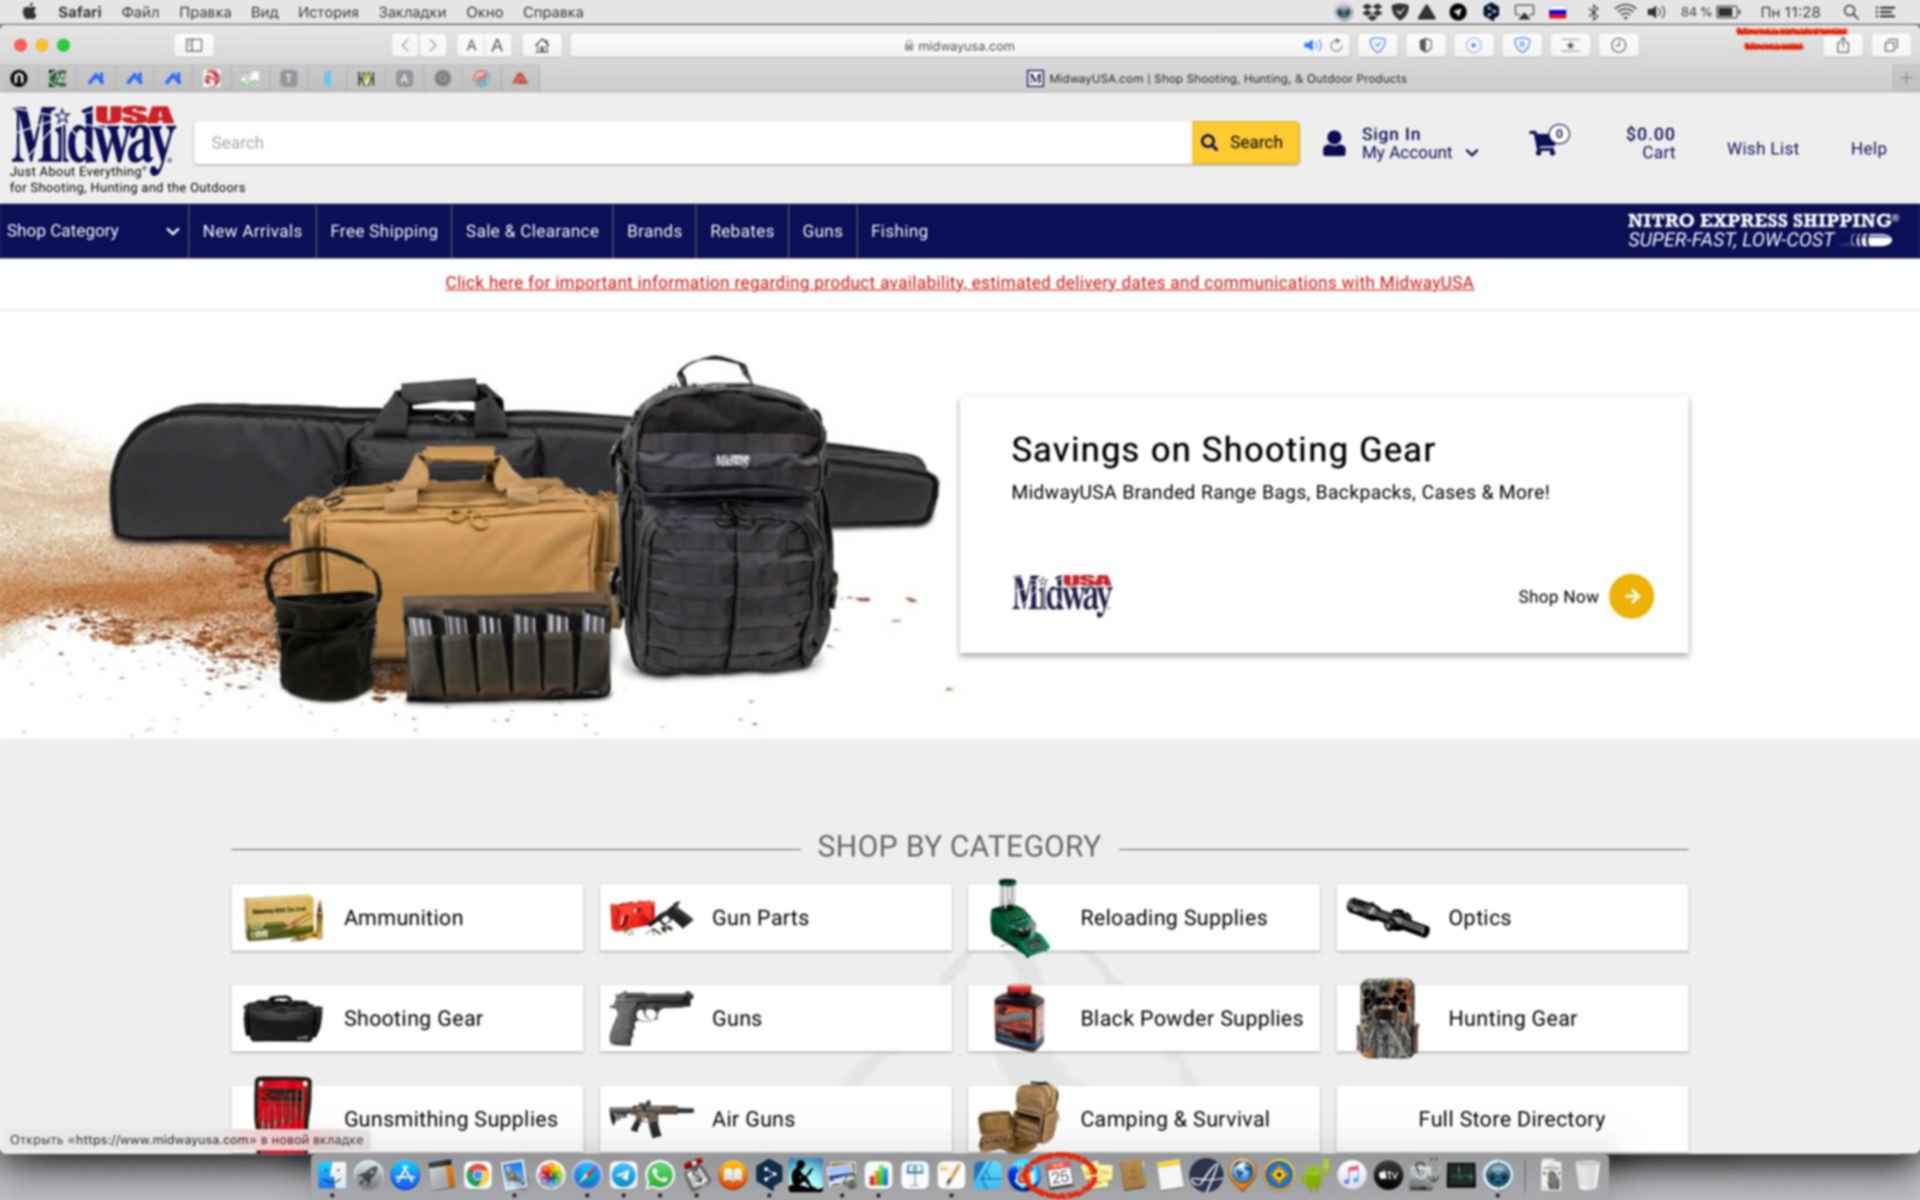
Task: Select the MidwayUSA.com tab
Action: (1217, 78)
